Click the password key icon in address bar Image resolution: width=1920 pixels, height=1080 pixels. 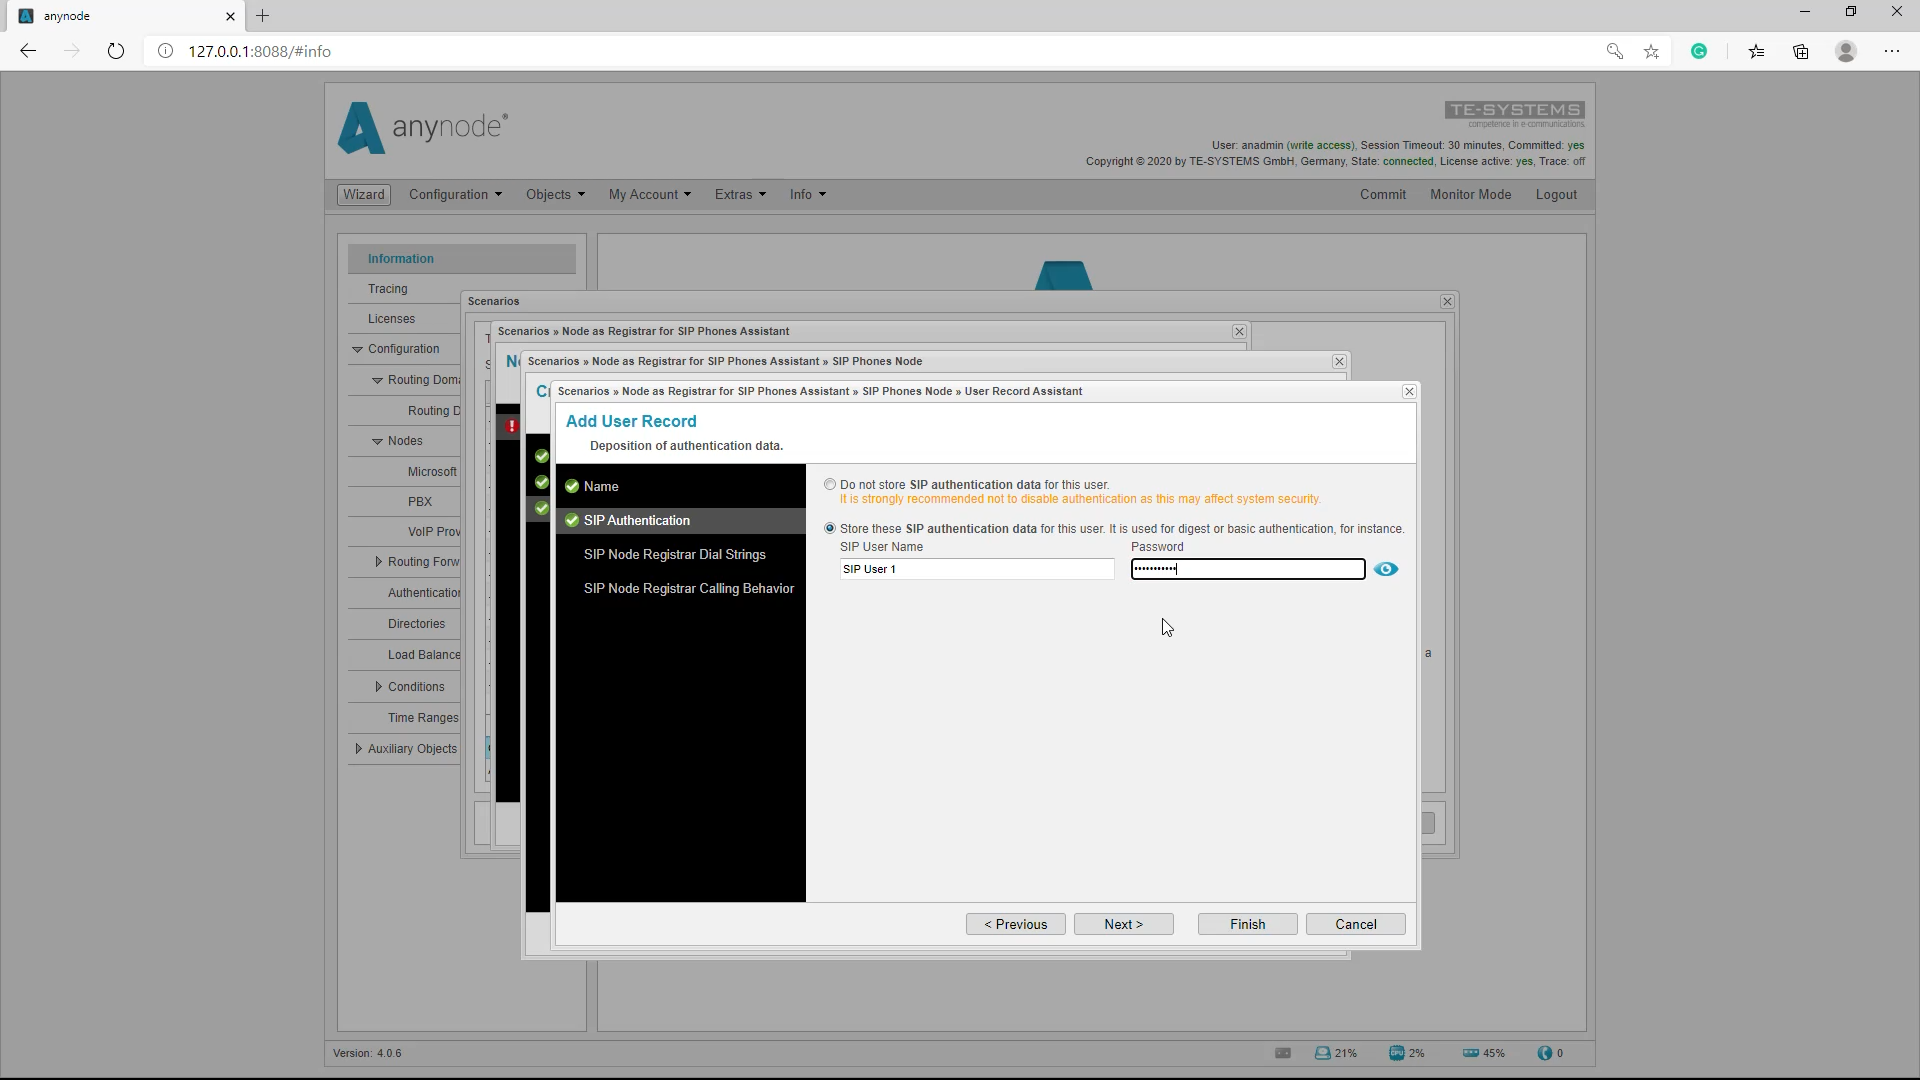[x=1614, y=51]
